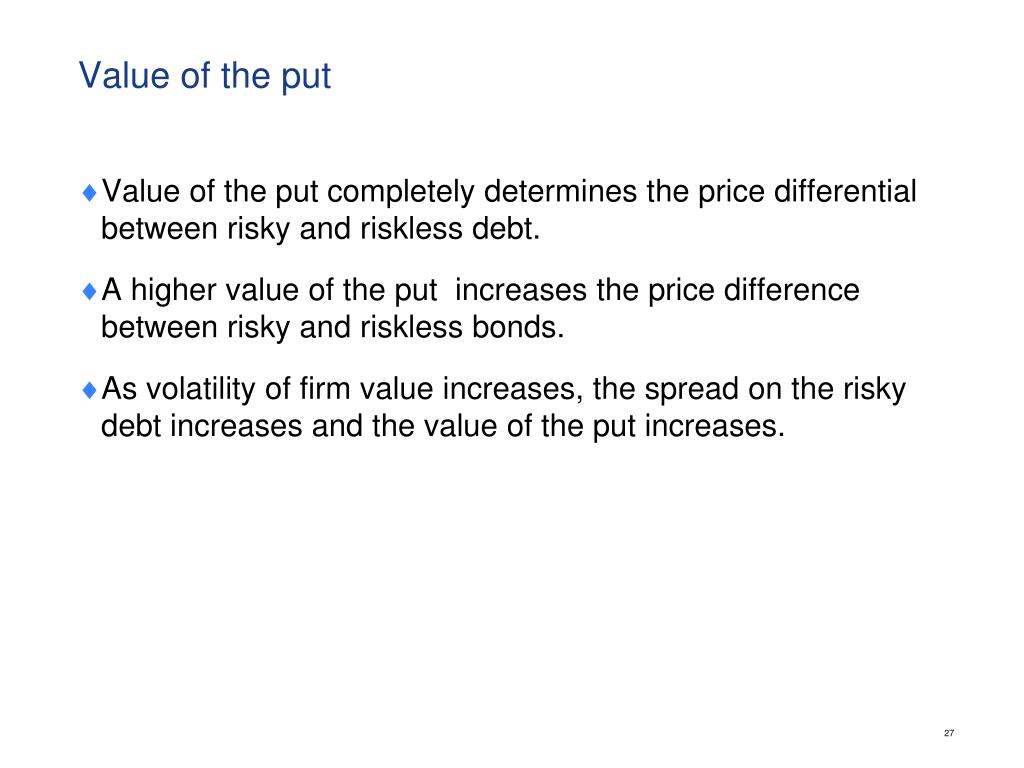Click the word 'Value' starting the first bullet

(x=140, y=191)
